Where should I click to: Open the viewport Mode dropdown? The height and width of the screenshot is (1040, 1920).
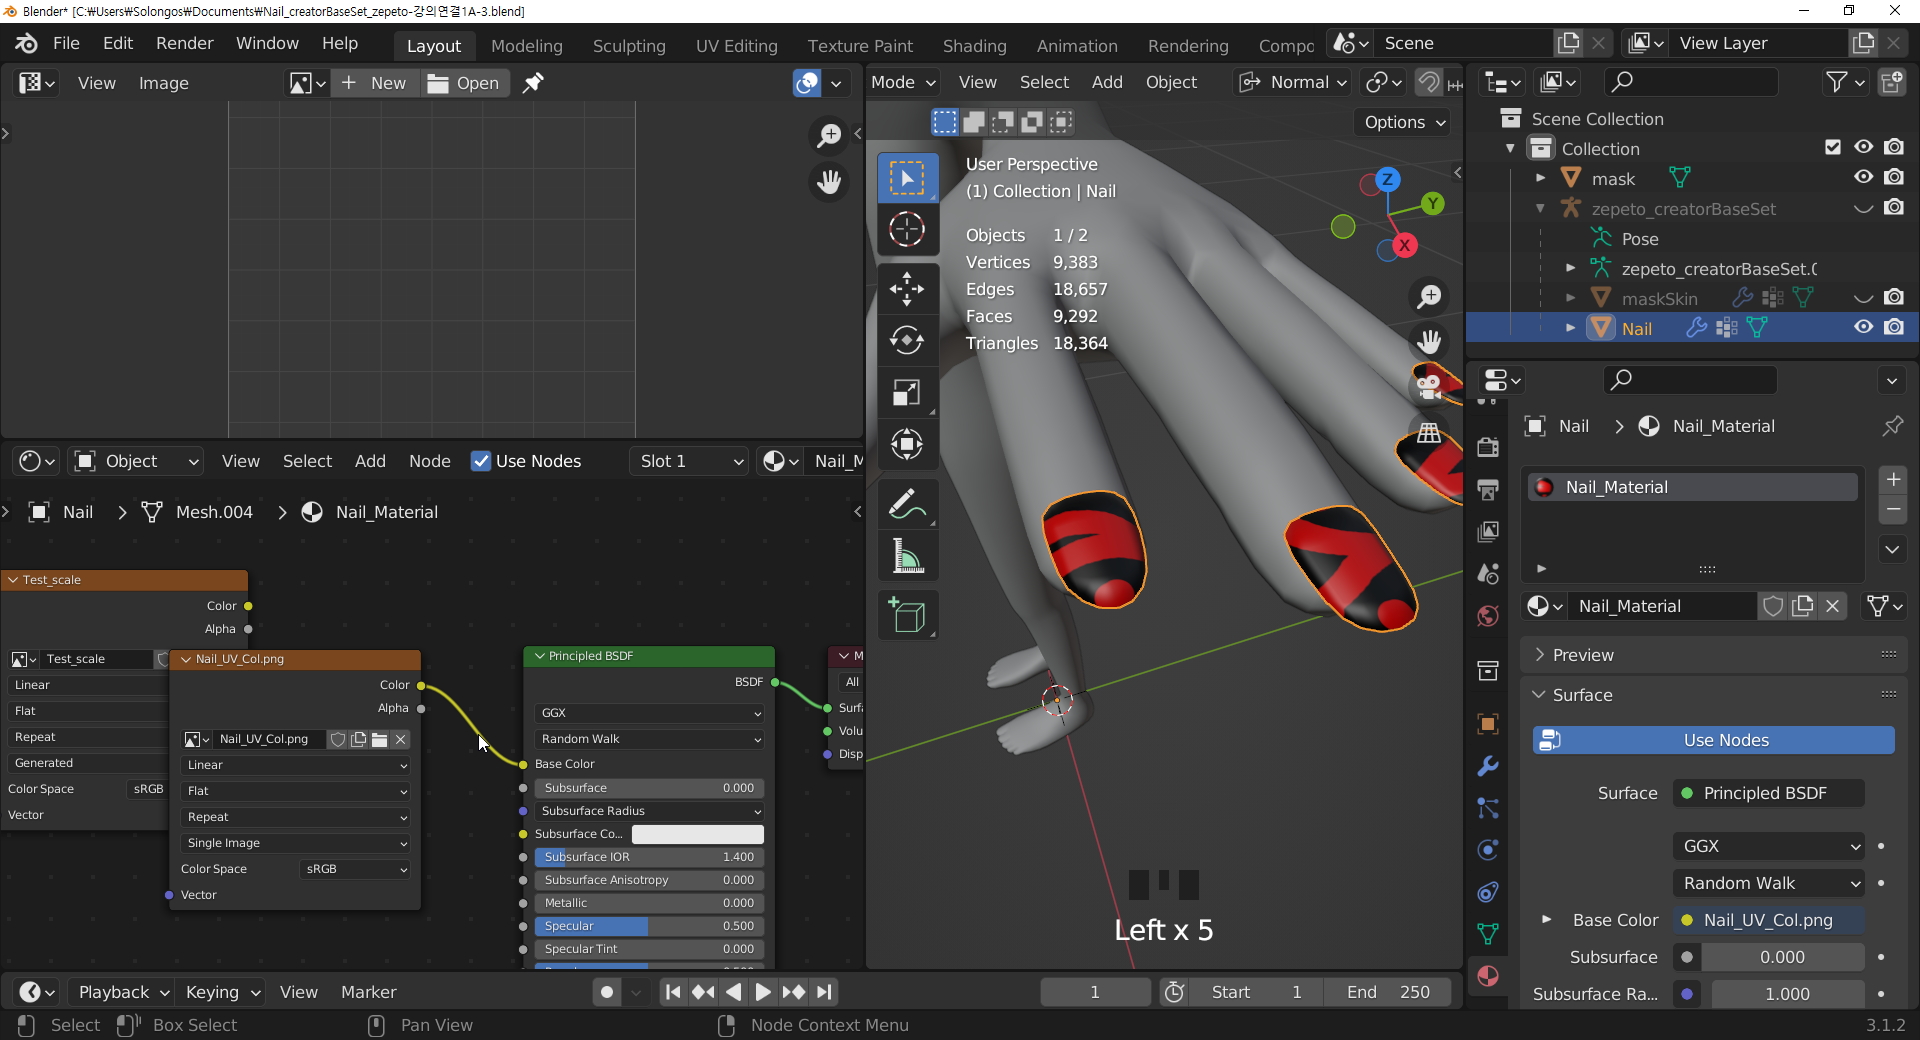(903, 82)
